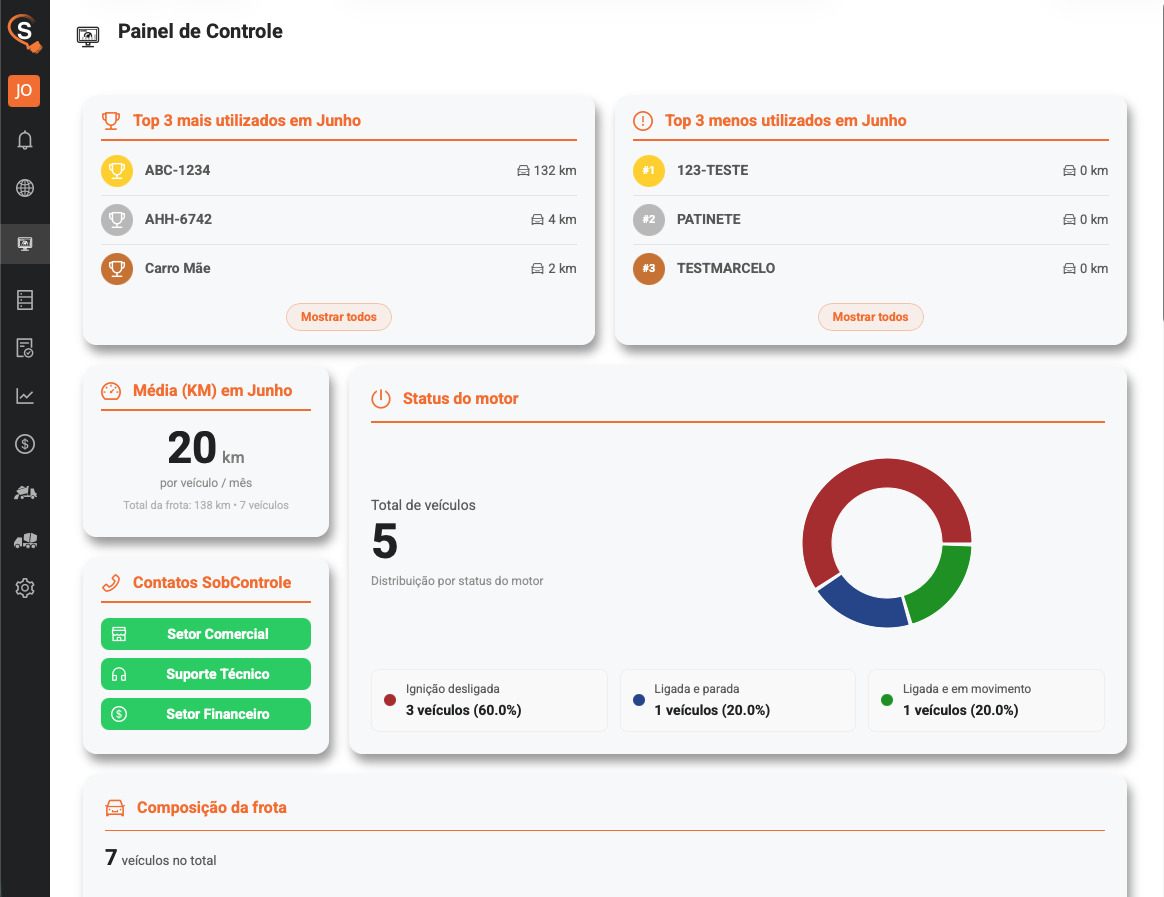Show all most-used vehicles with Mostrar todos
The image size is (1164, 897).
point(339,317)
